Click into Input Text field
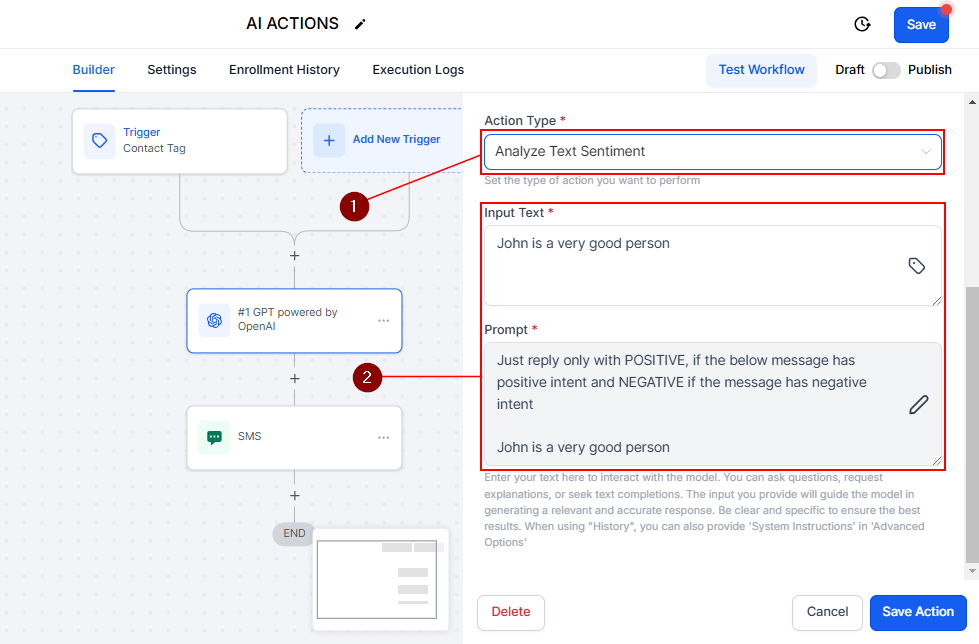979x644 pixels. click(712, 265)
